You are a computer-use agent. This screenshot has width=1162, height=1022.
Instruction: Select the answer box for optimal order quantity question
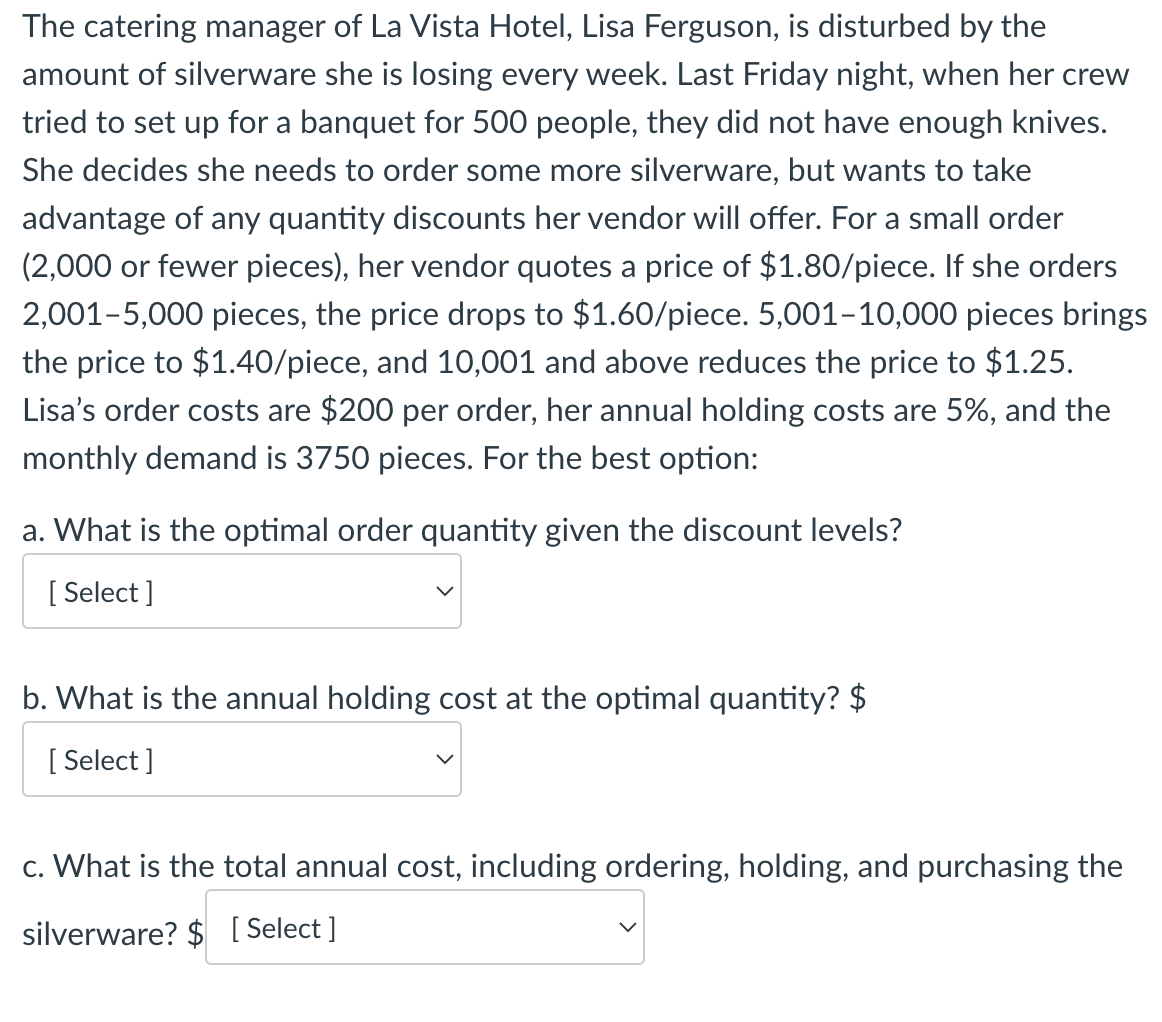click(x=240, y=591)
